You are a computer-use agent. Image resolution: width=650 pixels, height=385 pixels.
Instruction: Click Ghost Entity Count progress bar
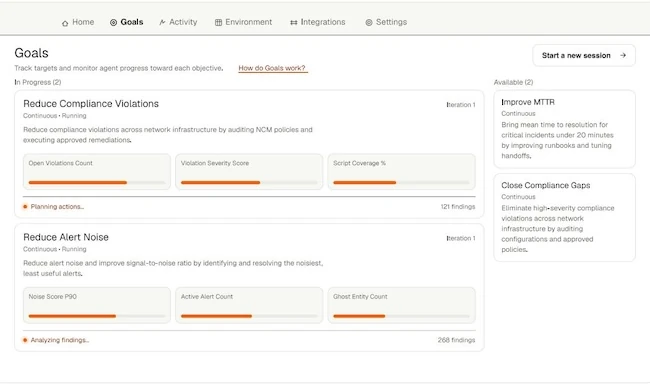[401, 316]
